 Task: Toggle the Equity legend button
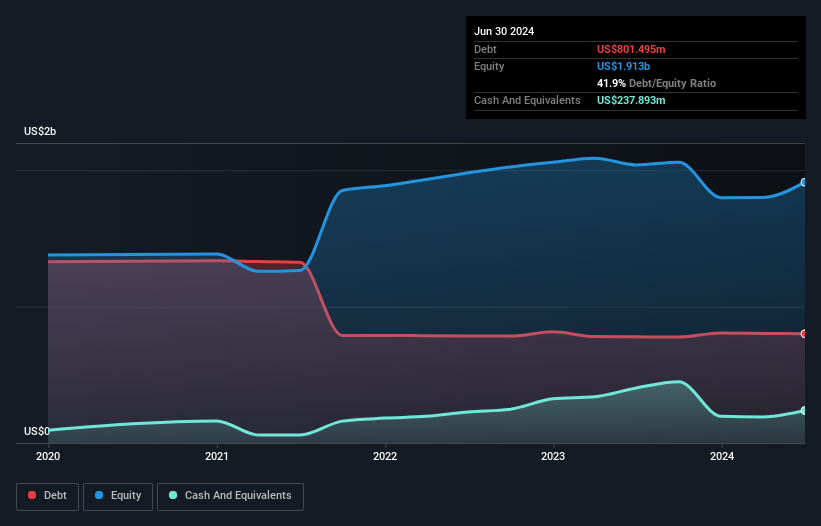pyautogui.click(x=118, y=496)
